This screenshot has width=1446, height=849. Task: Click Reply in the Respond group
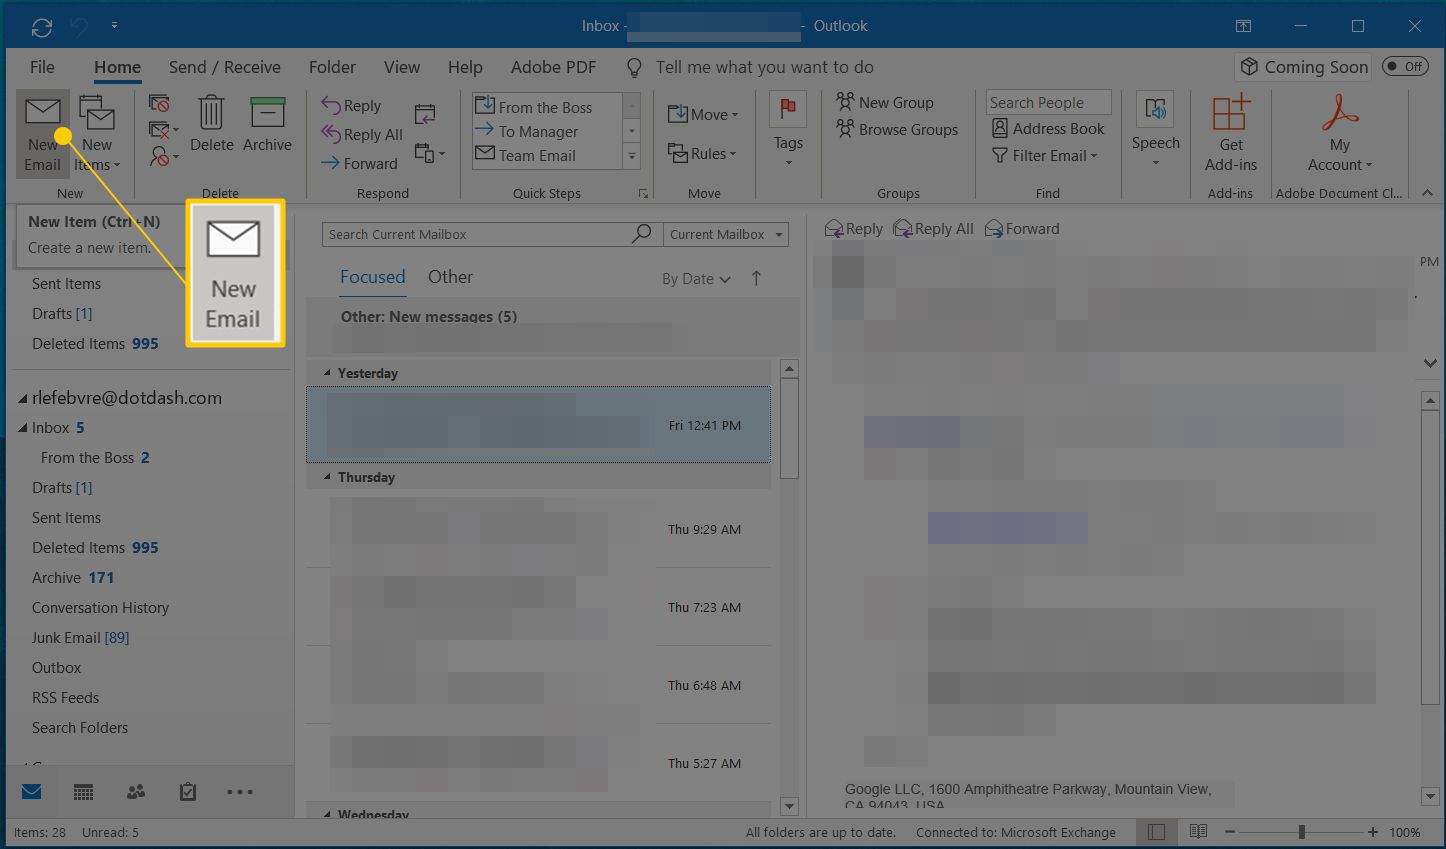click(351, 105)
